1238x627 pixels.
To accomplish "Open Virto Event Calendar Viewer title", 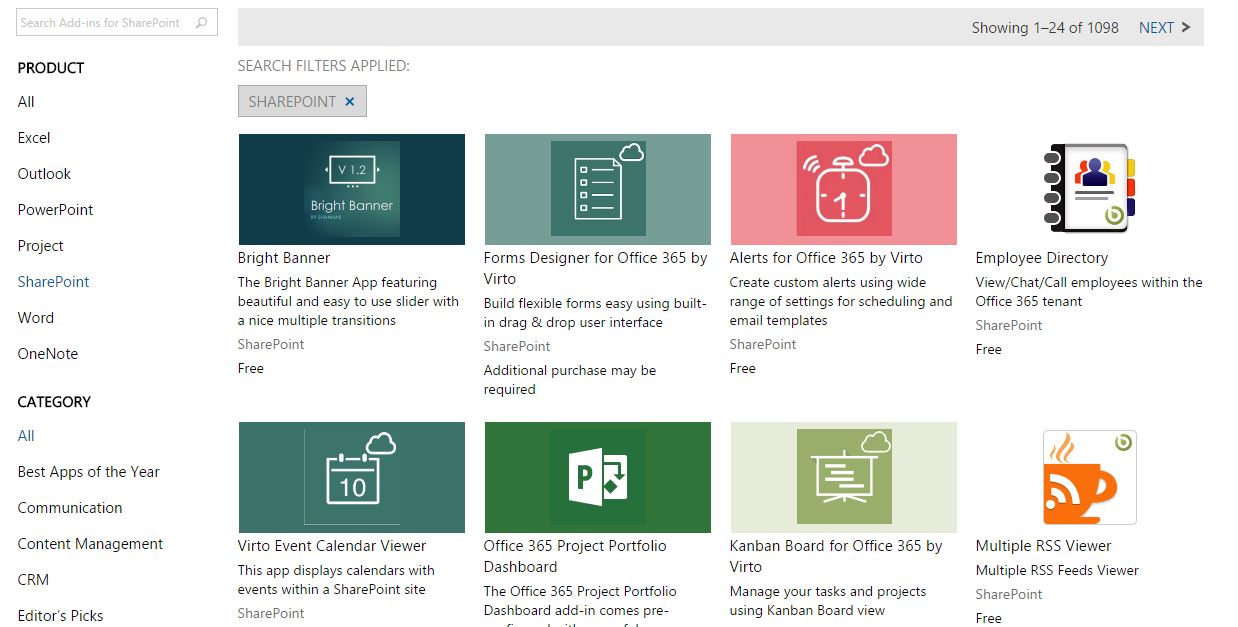I will 332,546.
